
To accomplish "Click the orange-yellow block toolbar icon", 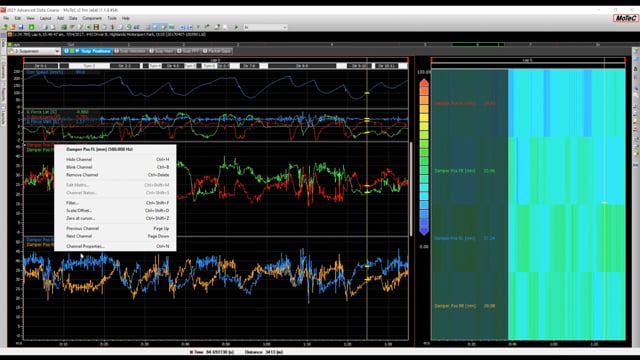I will [x=96, y=27].
